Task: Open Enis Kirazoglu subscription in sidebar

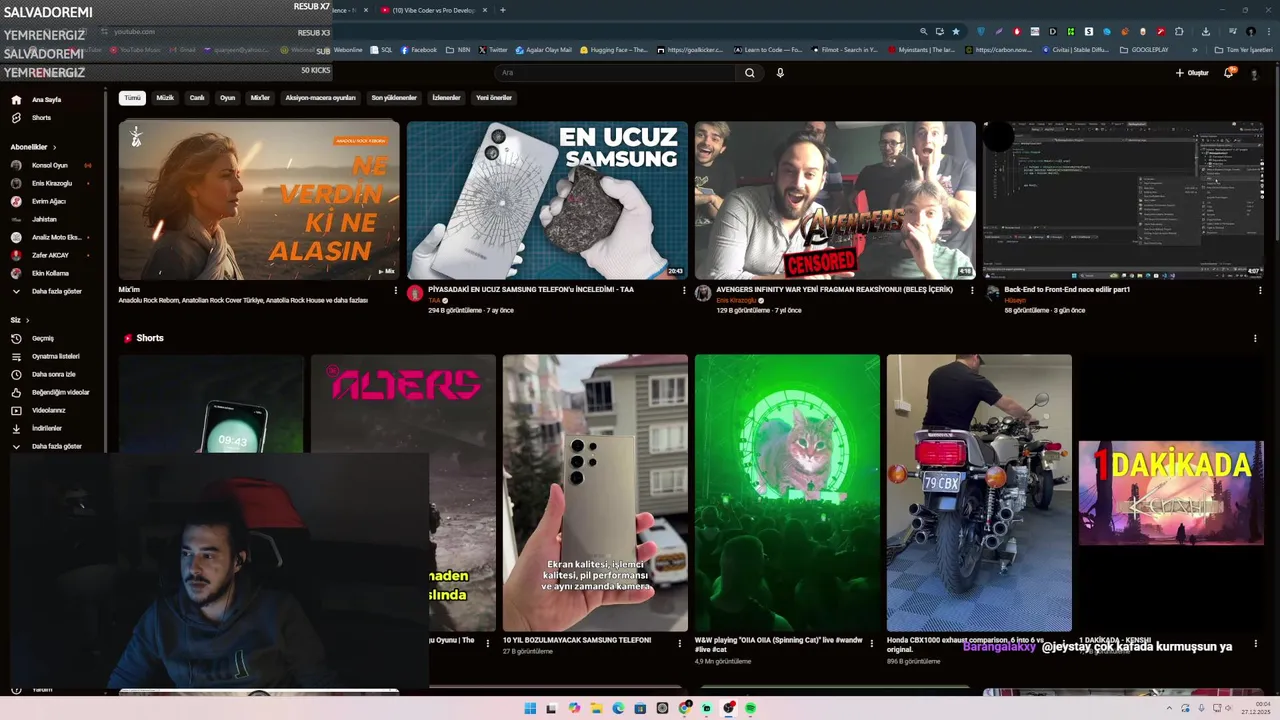Action: 50,183
